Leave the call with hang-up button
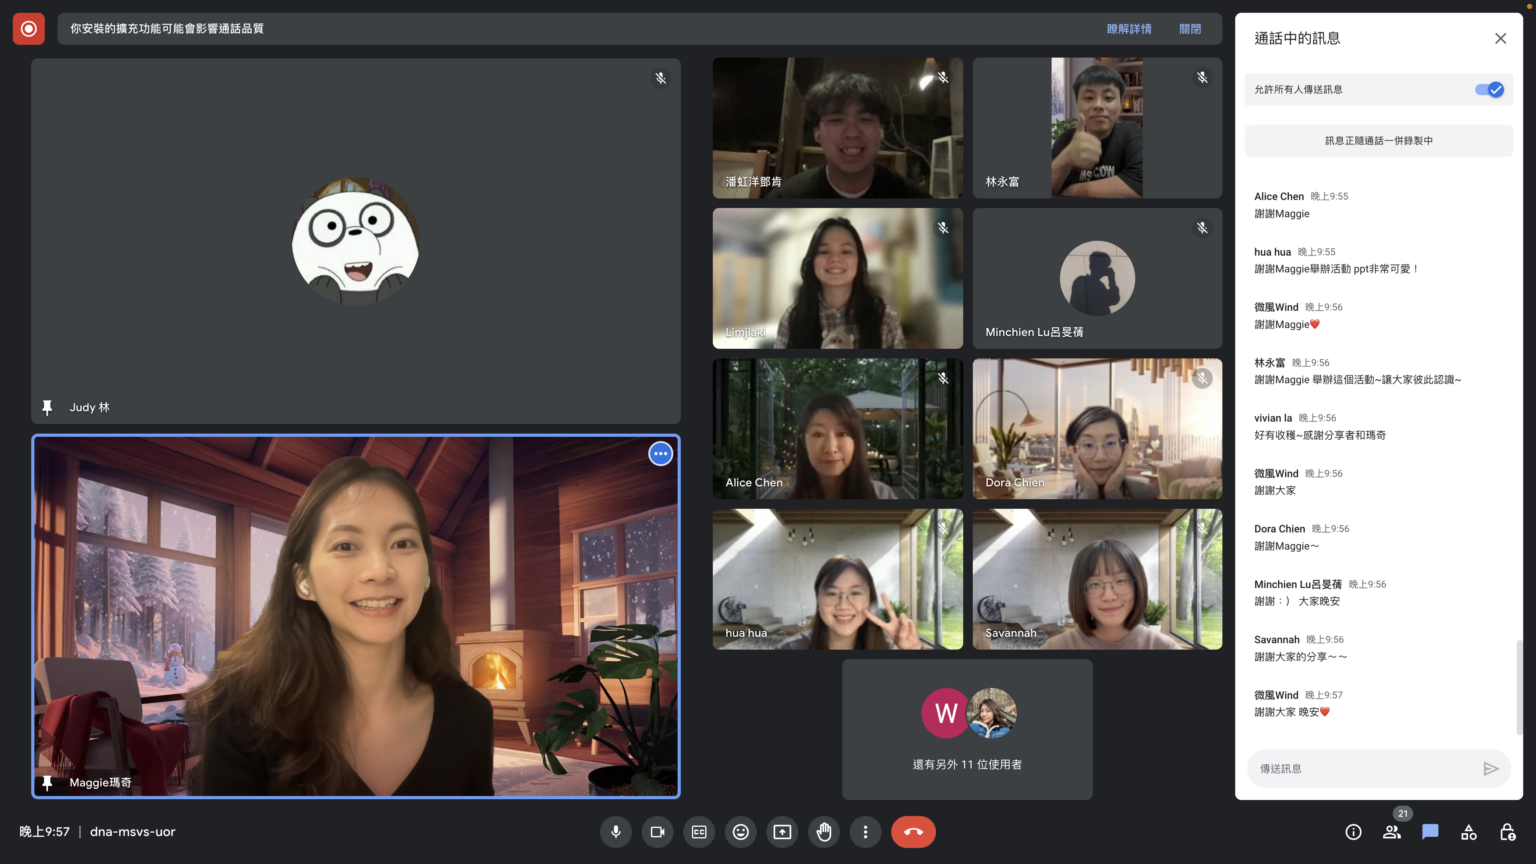1536x864 pixels. tap(913, 832)
